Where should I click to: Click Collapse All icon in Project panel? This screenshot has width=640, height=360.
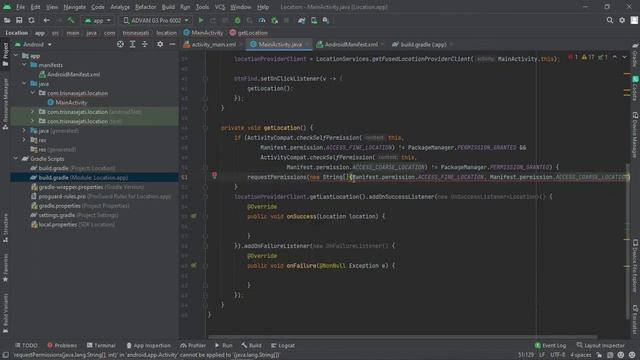[145, 44]
